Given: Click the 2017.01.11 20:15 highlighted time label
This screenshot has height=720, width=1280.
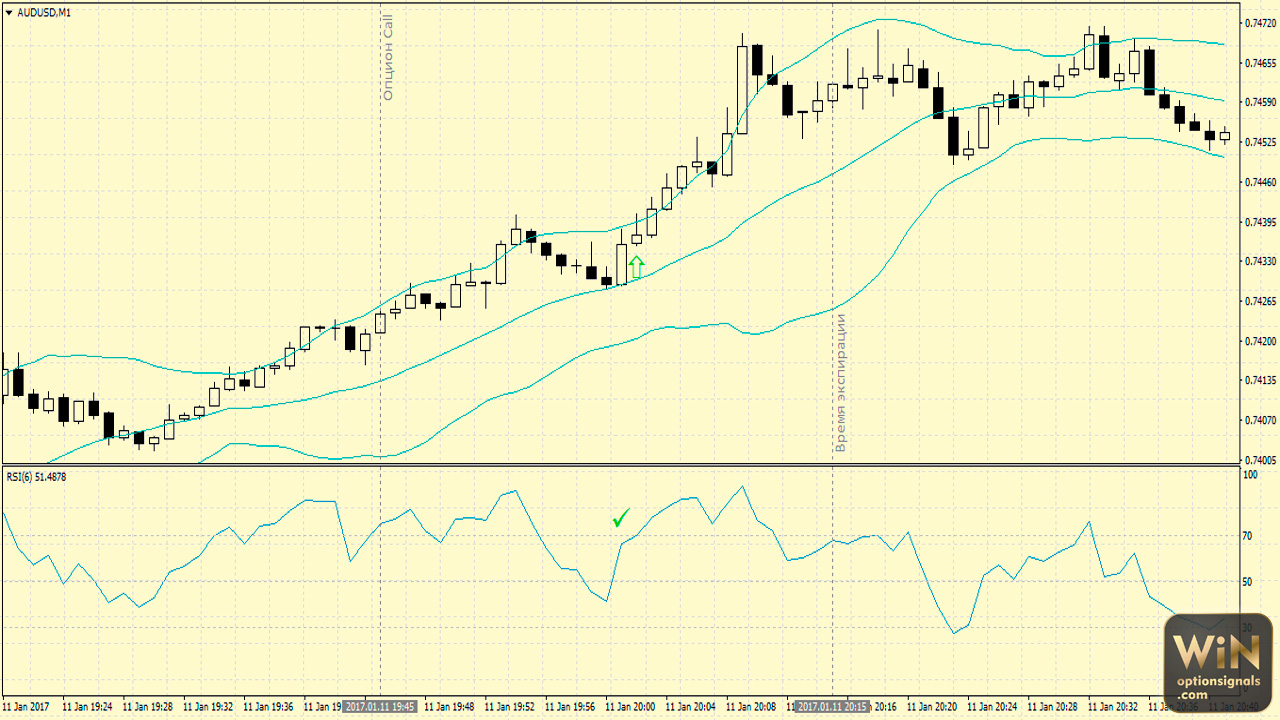Looking at the screenshot, I should click(x=832, y=707).
